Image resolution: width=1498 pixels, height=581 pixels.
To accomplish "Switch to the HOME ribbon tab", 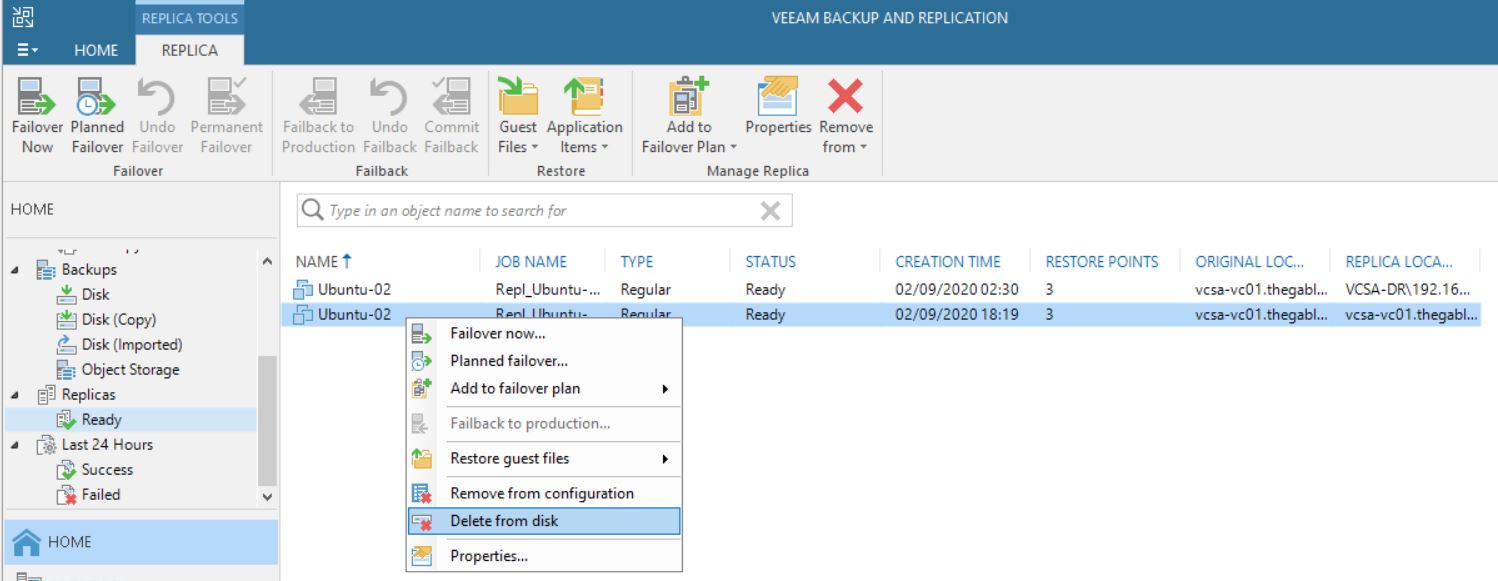I will [95, 50].
